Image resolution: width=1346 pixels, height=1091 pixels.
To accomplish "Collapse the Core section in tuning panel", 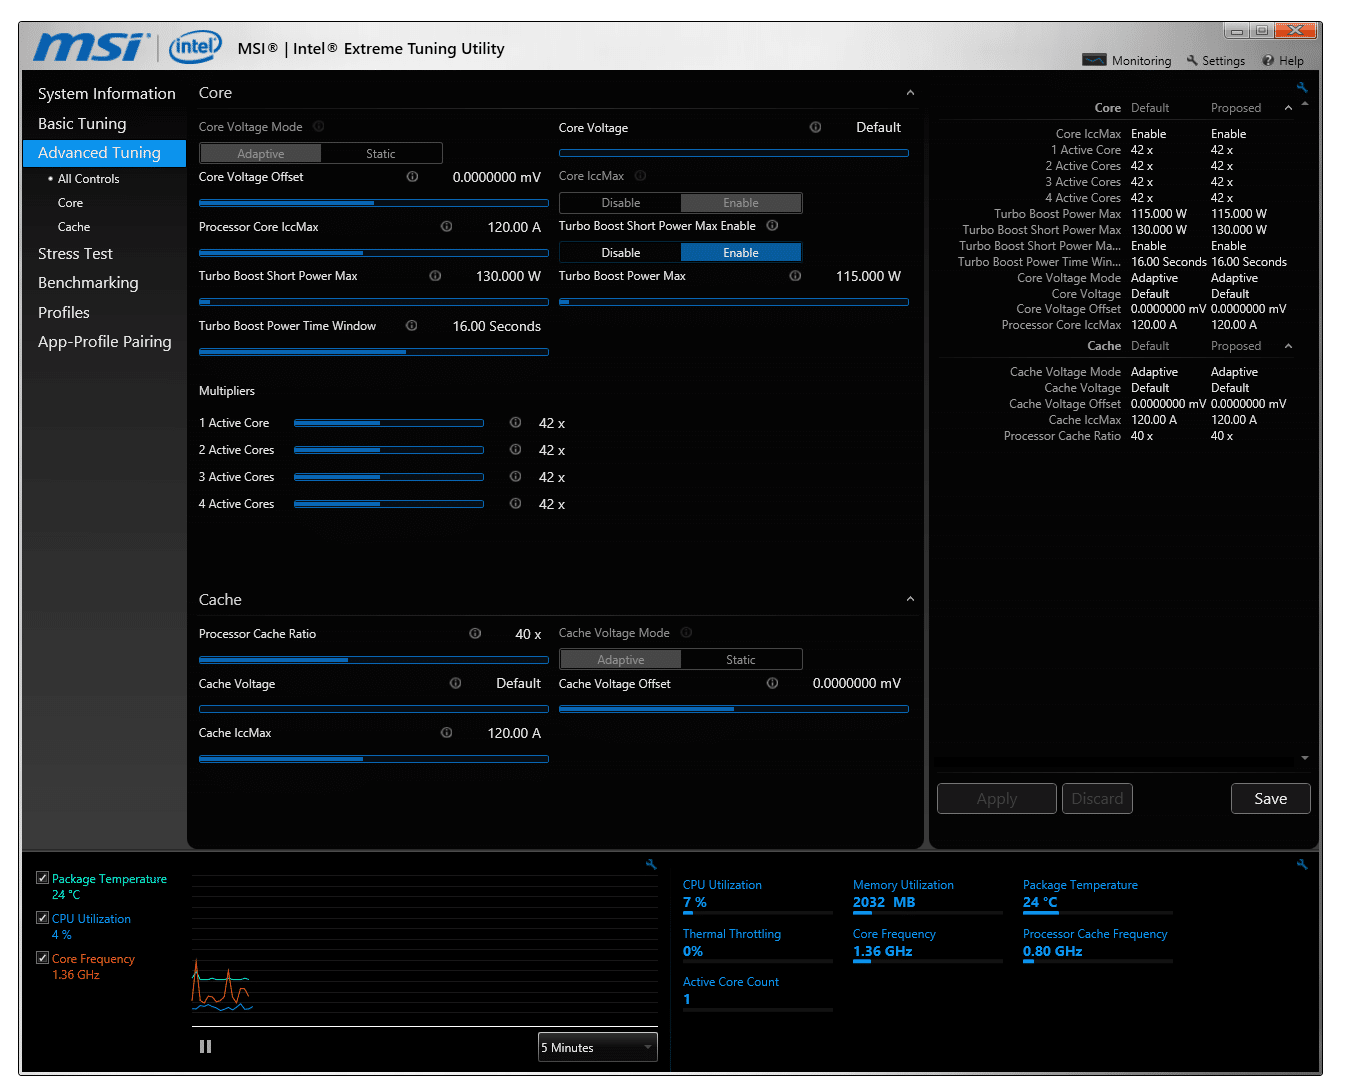I will coord(910,93).
